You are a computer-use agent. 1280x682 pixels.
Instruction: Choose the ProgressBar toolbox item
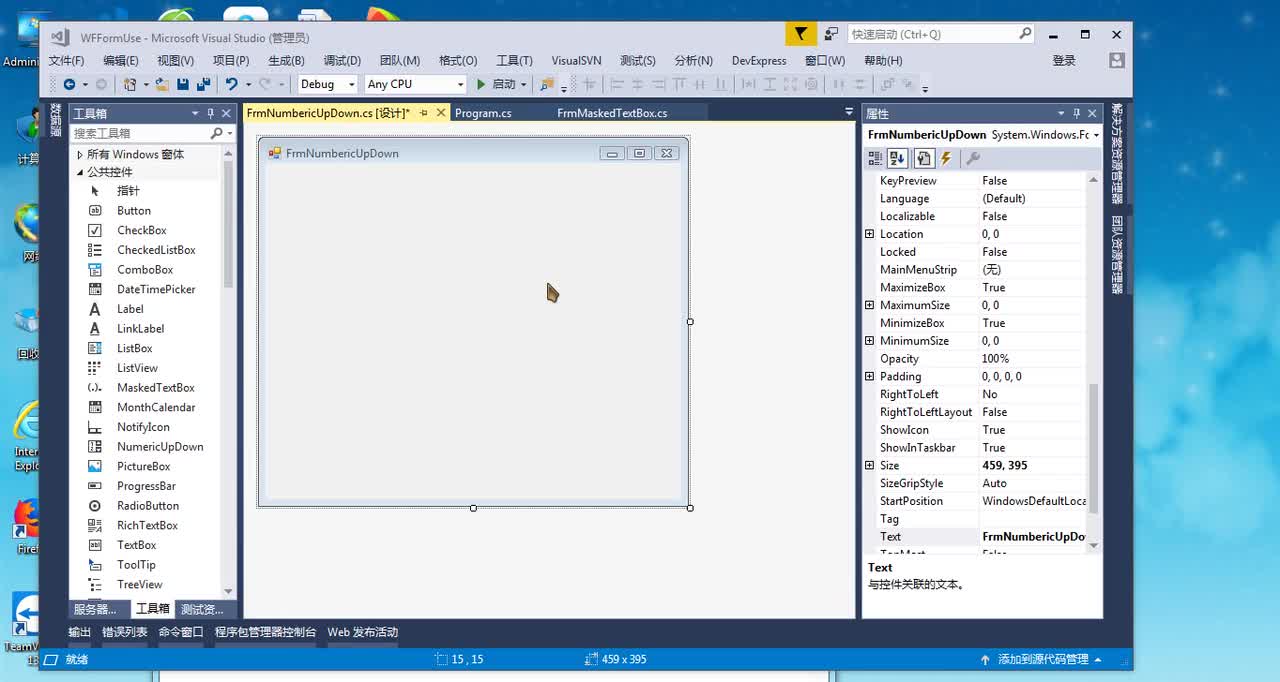tap(146, 486)
